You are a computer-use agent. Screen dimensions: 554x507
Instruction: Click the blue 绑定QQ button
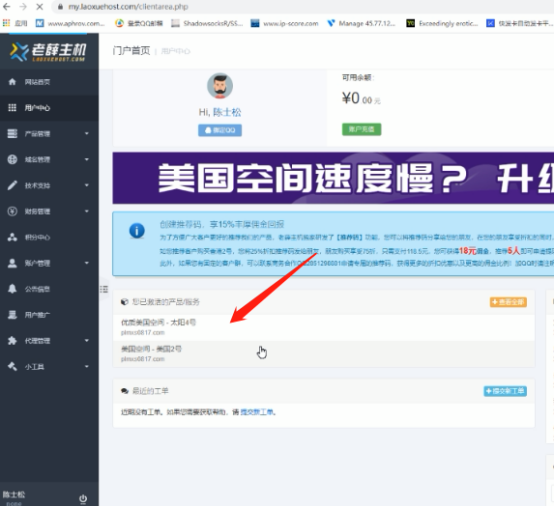pos(220,130)
